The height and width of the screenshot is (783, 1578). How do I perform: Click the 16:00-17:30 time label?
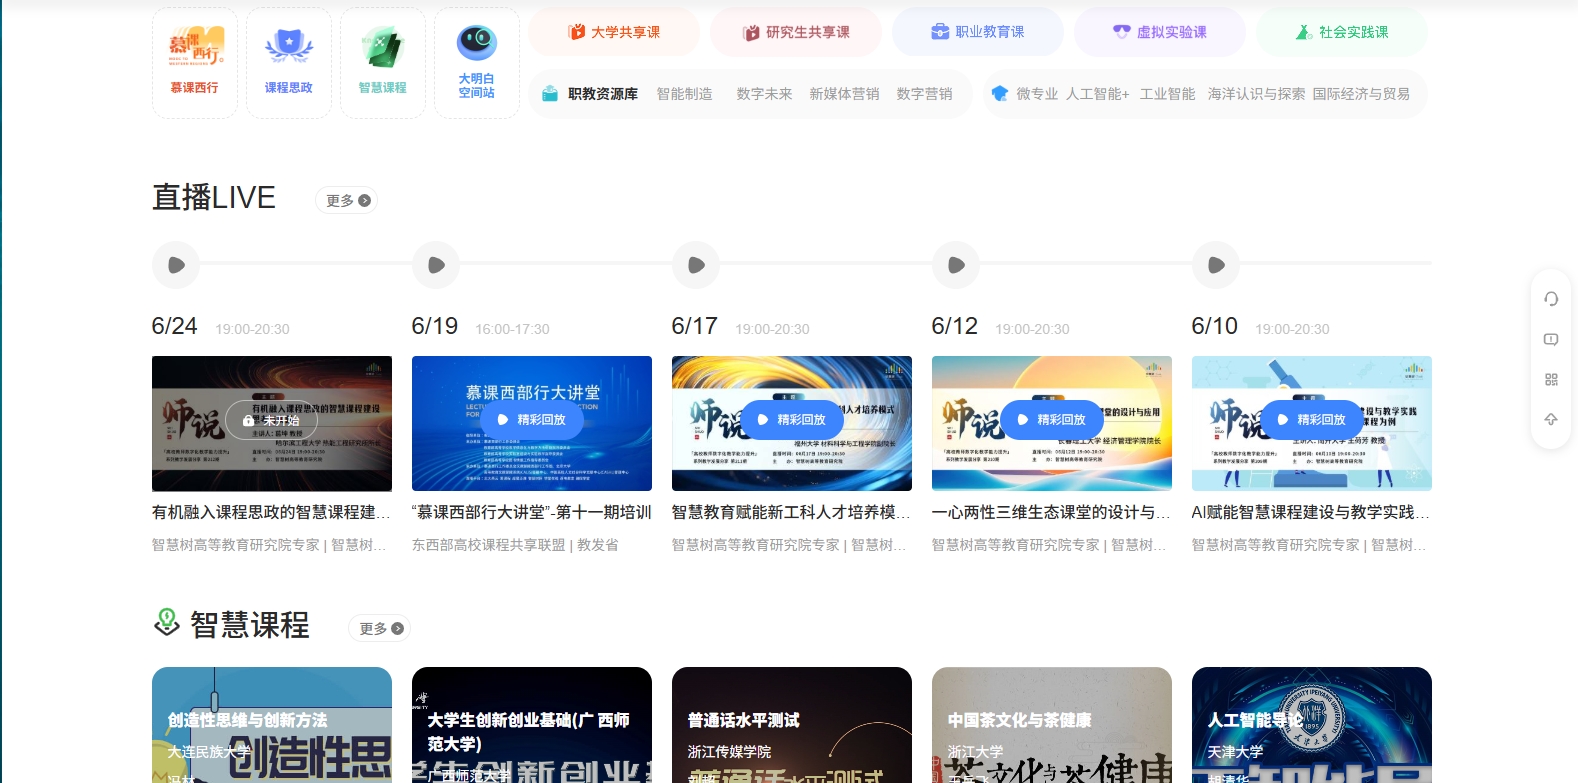tap(512, 329)
